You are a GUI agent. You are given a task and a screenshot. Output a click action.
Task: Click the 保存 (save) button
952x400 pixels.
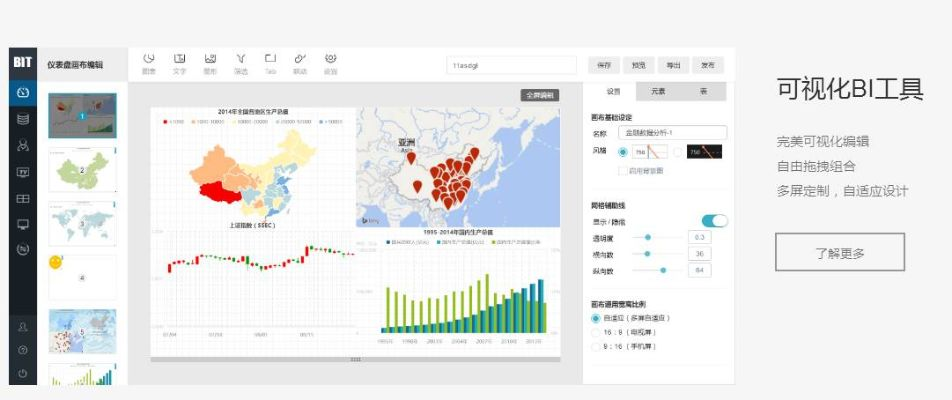pos(604,65)
